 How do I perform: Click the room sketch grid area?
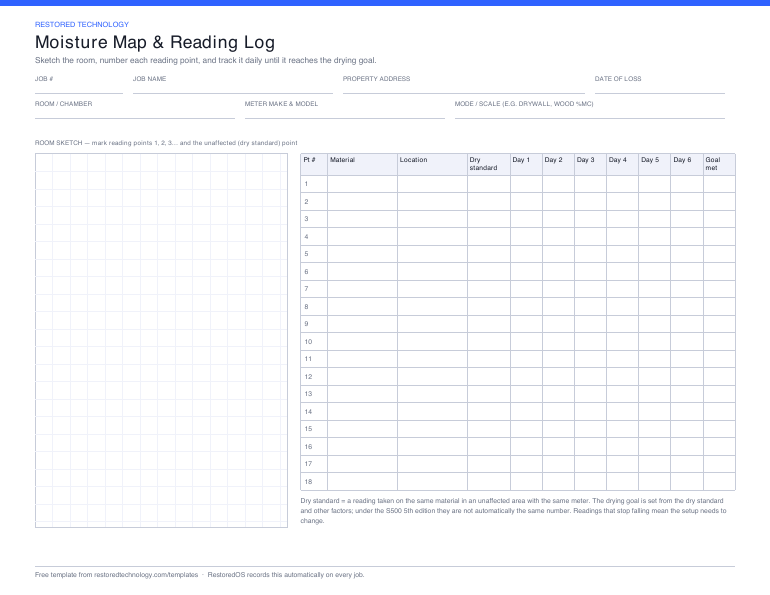click(x=162, y=340)
